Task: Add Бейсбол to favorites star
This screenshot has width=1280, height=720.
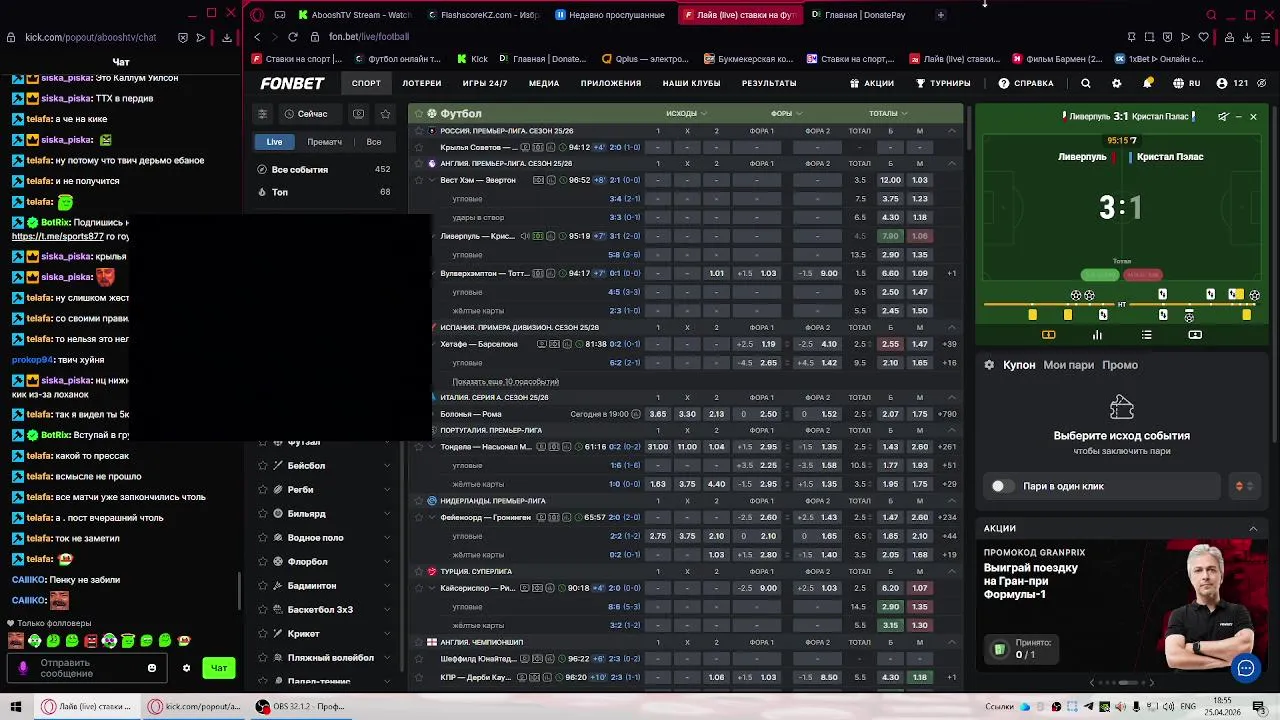Action: point(263,466)
